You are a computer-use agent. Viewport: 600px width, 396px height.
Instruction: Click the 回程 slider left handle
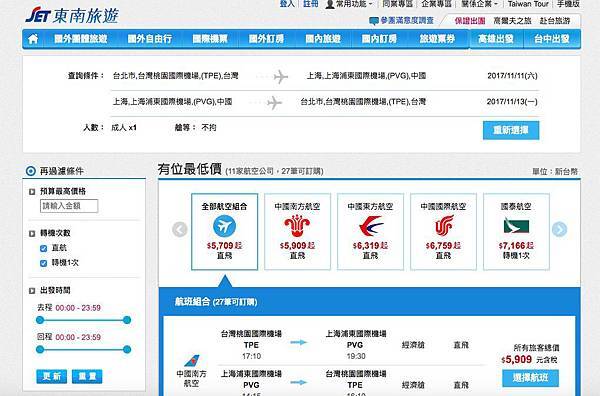(x=40, y=349)
